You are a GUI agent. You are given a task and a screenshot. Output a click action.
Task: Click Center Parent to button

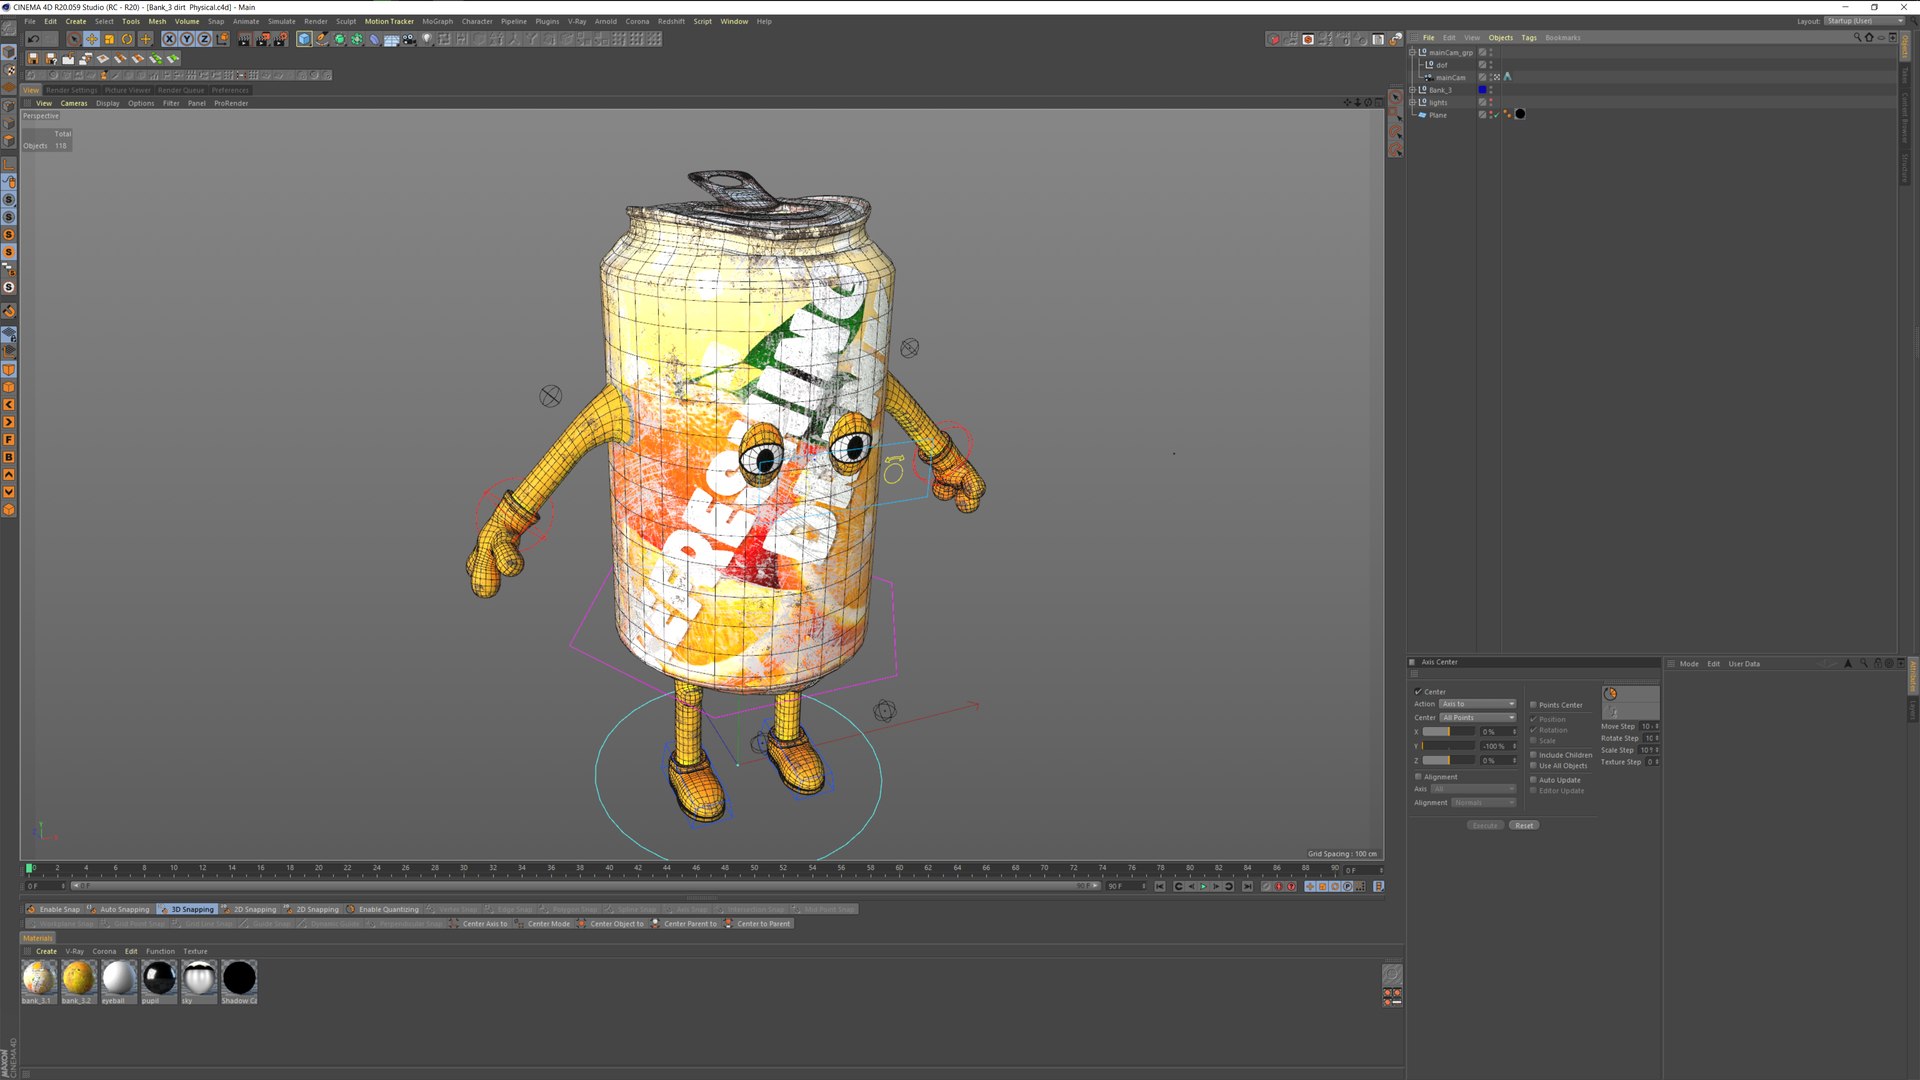pos(684,924)
